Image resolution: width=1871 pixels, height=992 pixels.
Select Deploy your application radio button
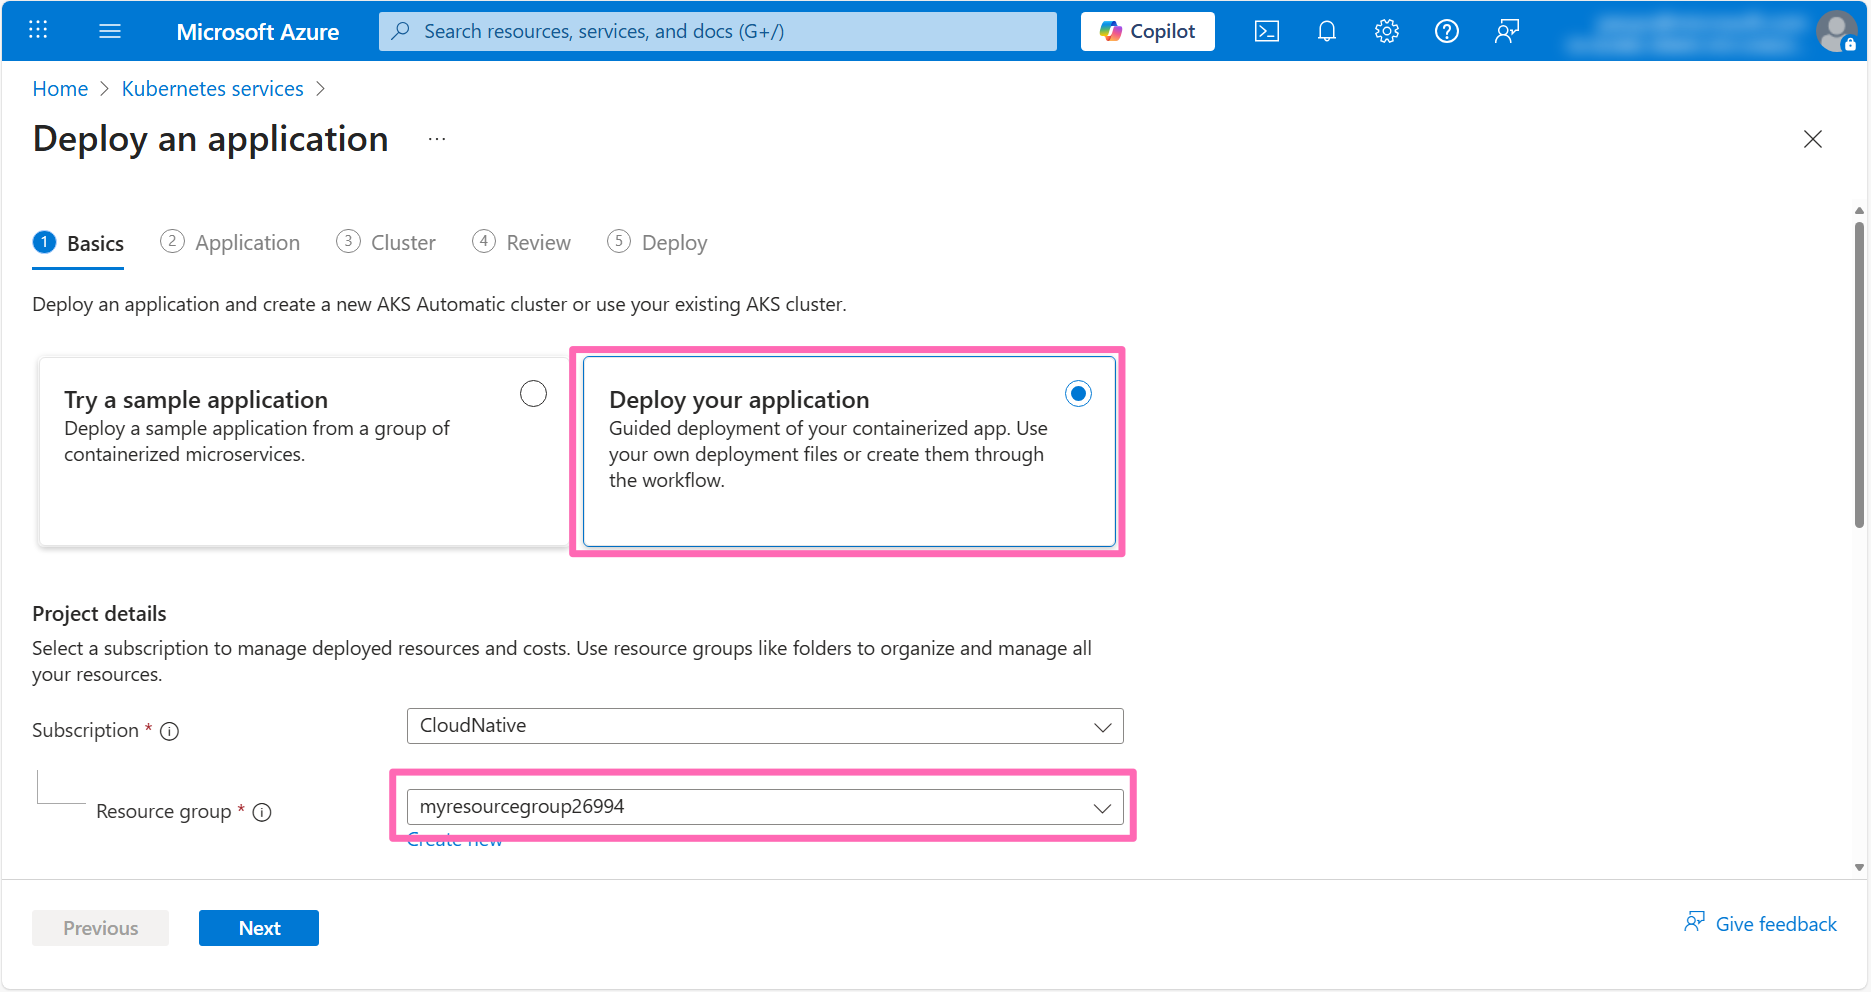[1077, 393]
